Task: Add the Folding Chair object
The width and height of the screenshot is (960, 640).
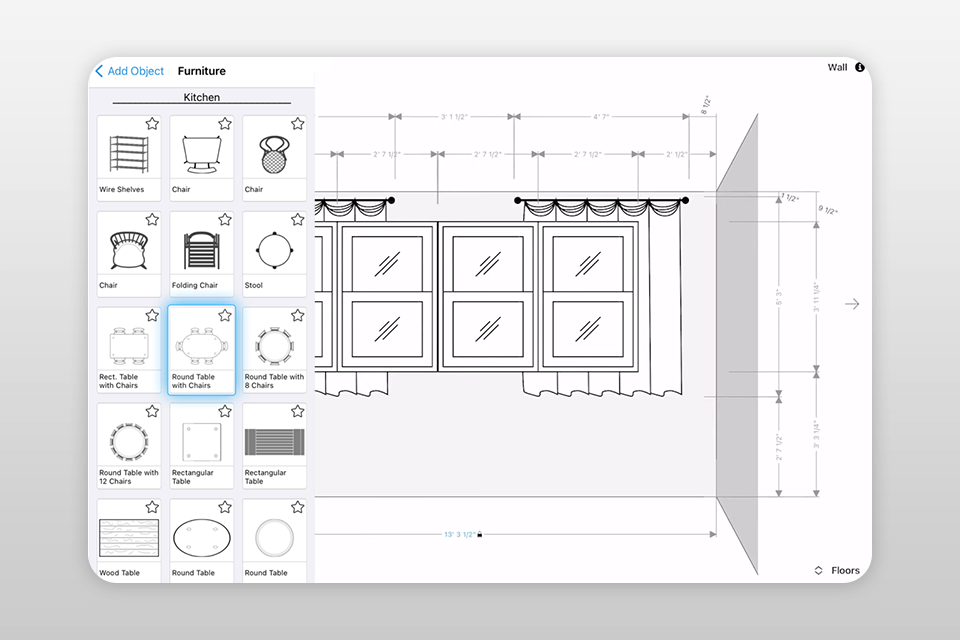Action: pyautogui.click(x=201, y=254)
